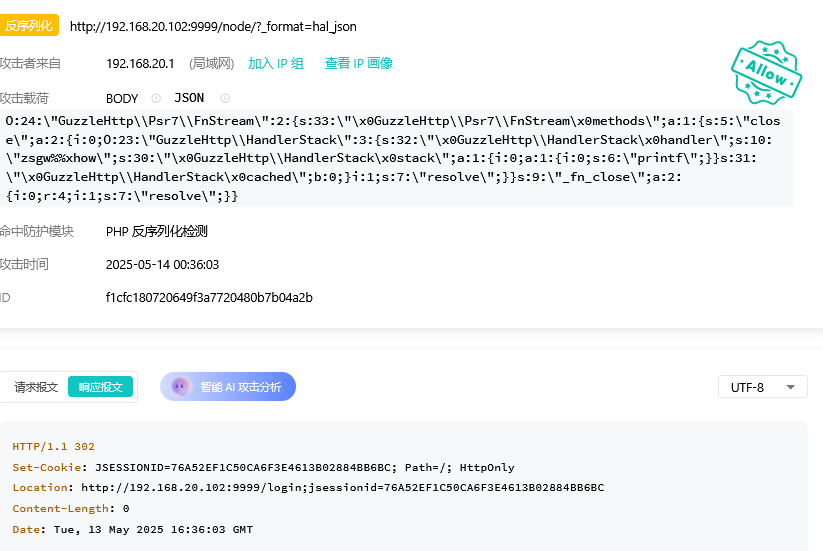The width and height of the screenshot is (823, 551).
Task: Click the event ID hash value
Action: tap(209, 297)
